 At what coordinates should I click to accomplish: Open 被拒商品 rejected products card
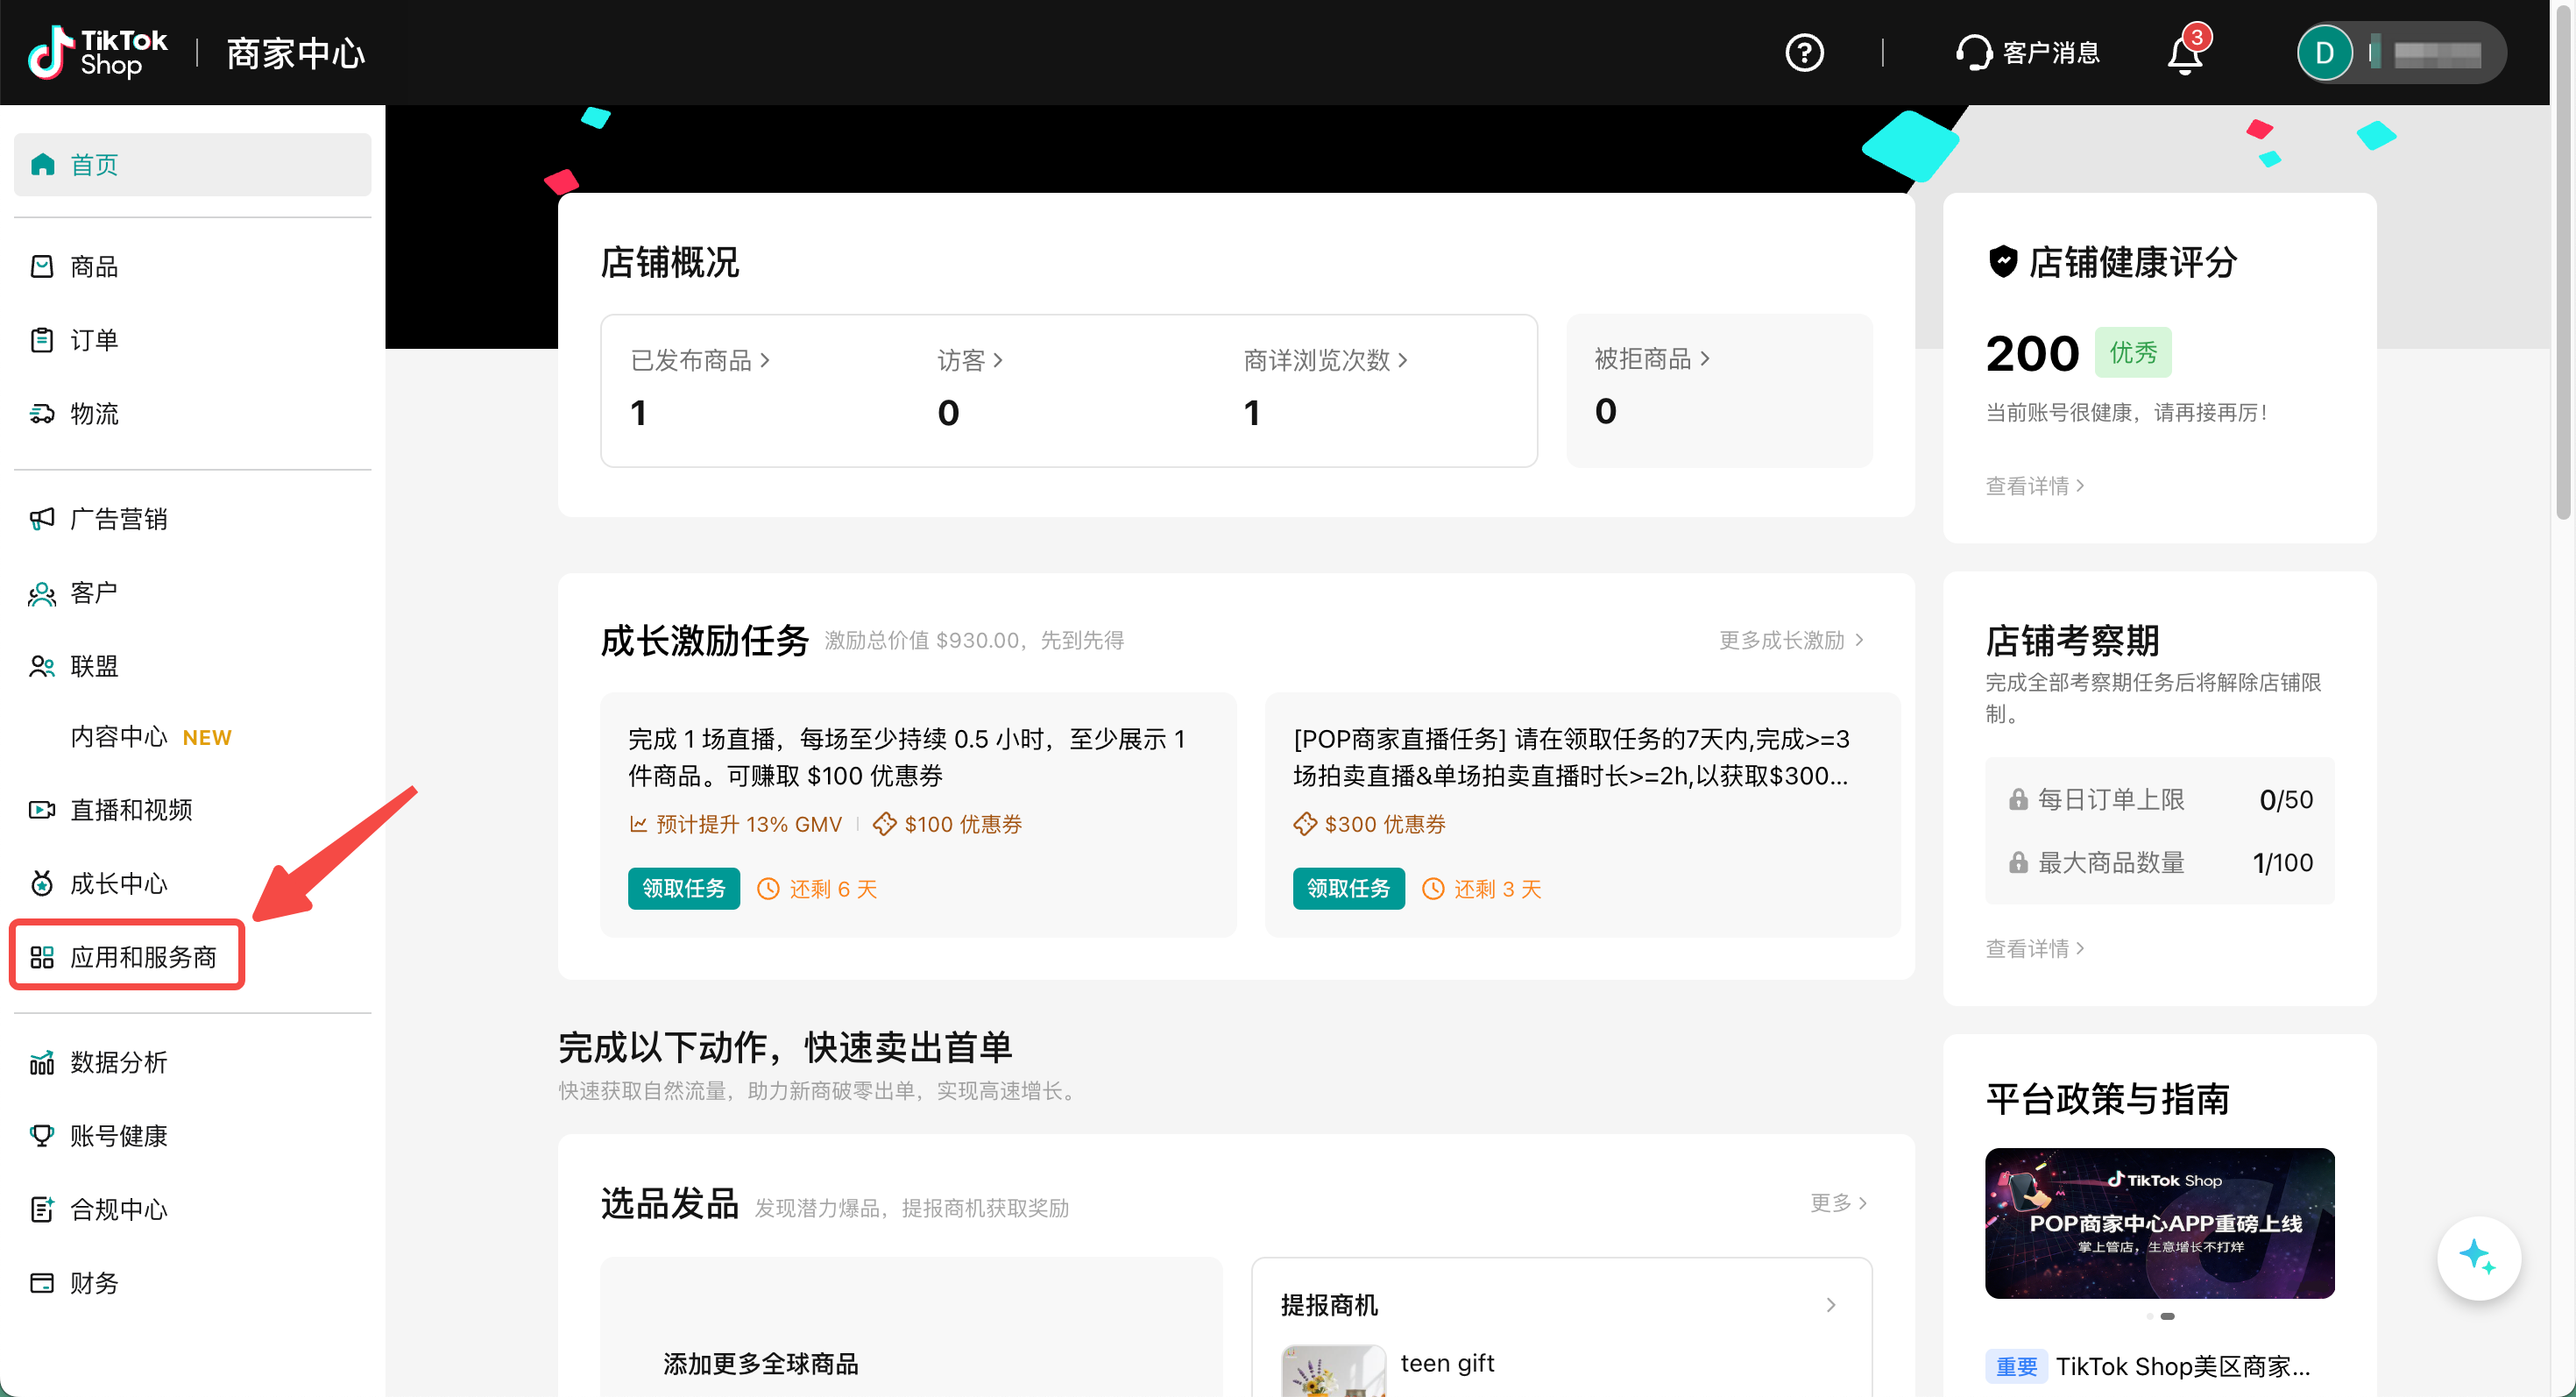coord(1719,390)
